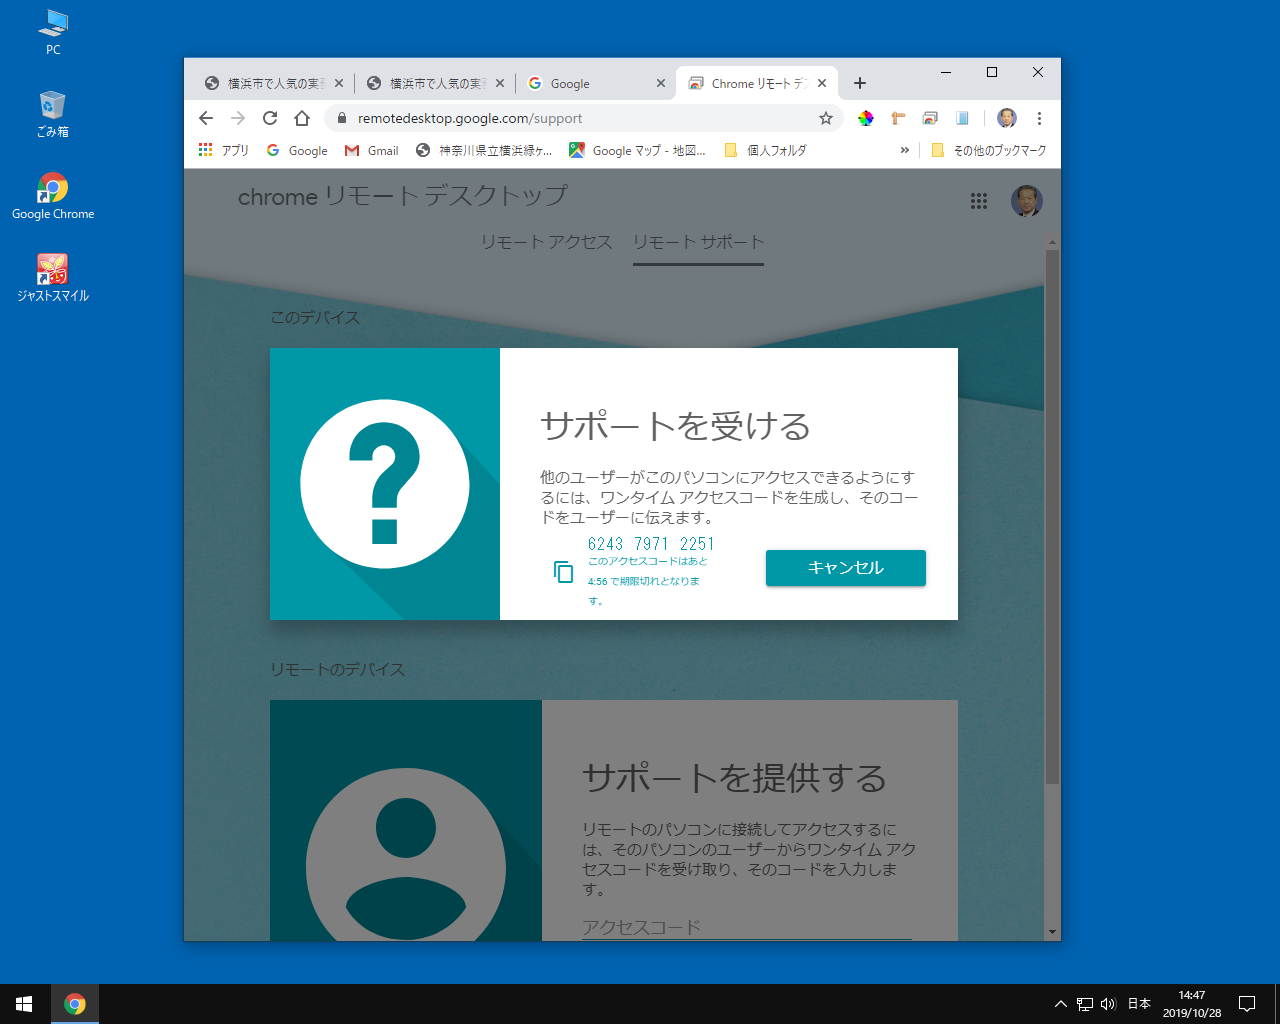
Task: Show hidden system tray icons
Action: click(1061, 1004)
